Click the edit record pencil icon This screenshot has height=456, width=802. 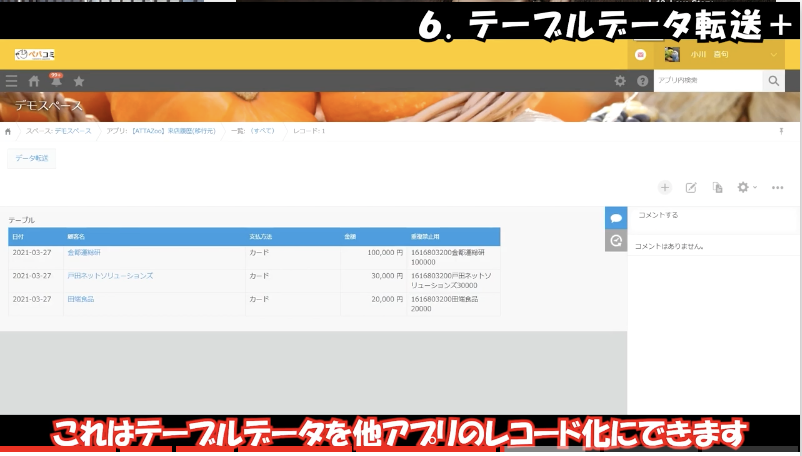point(691,187)
